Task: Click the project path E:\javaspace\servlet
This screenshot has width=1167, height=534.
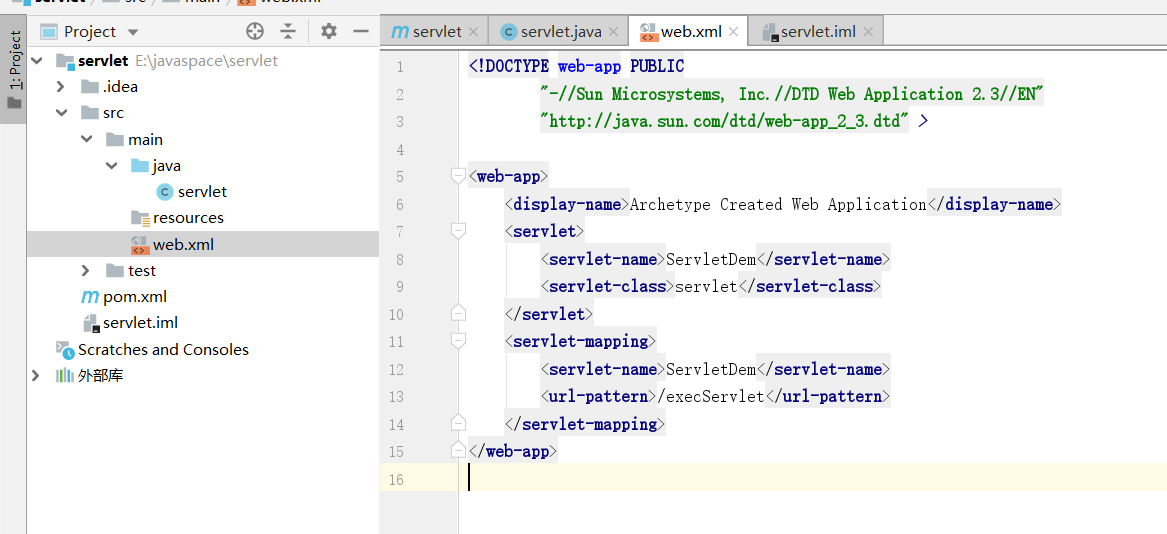Action: tap(206, 60)
